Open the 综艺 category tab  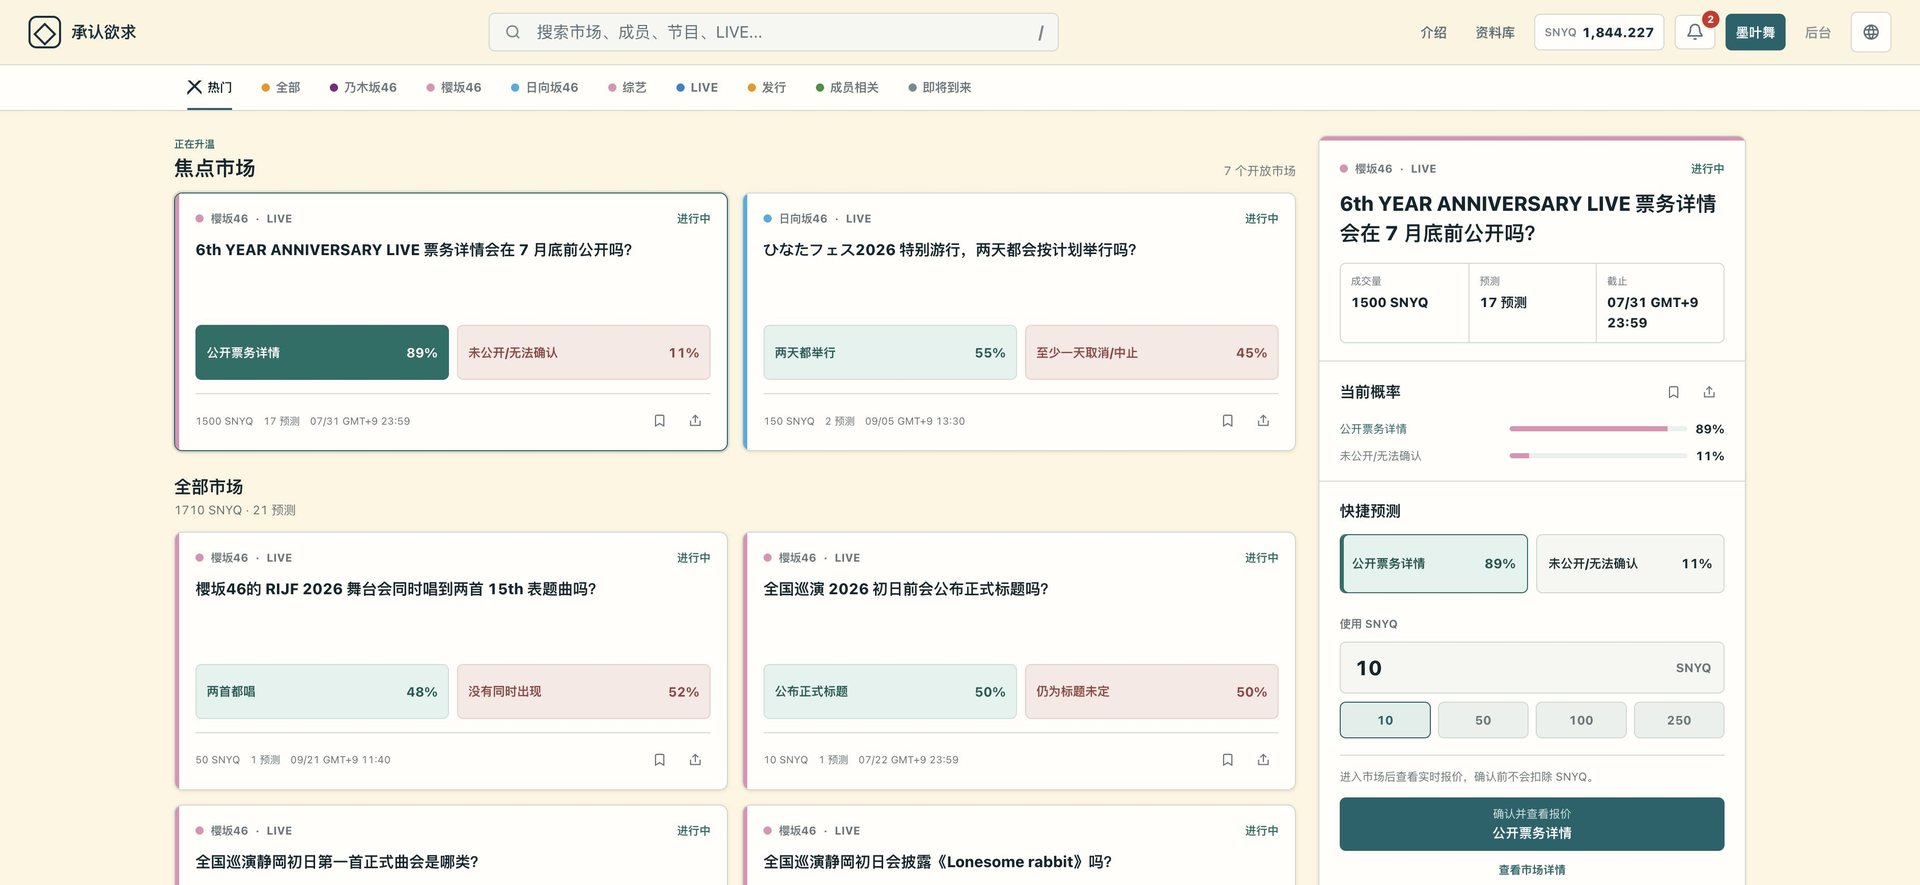627,87
